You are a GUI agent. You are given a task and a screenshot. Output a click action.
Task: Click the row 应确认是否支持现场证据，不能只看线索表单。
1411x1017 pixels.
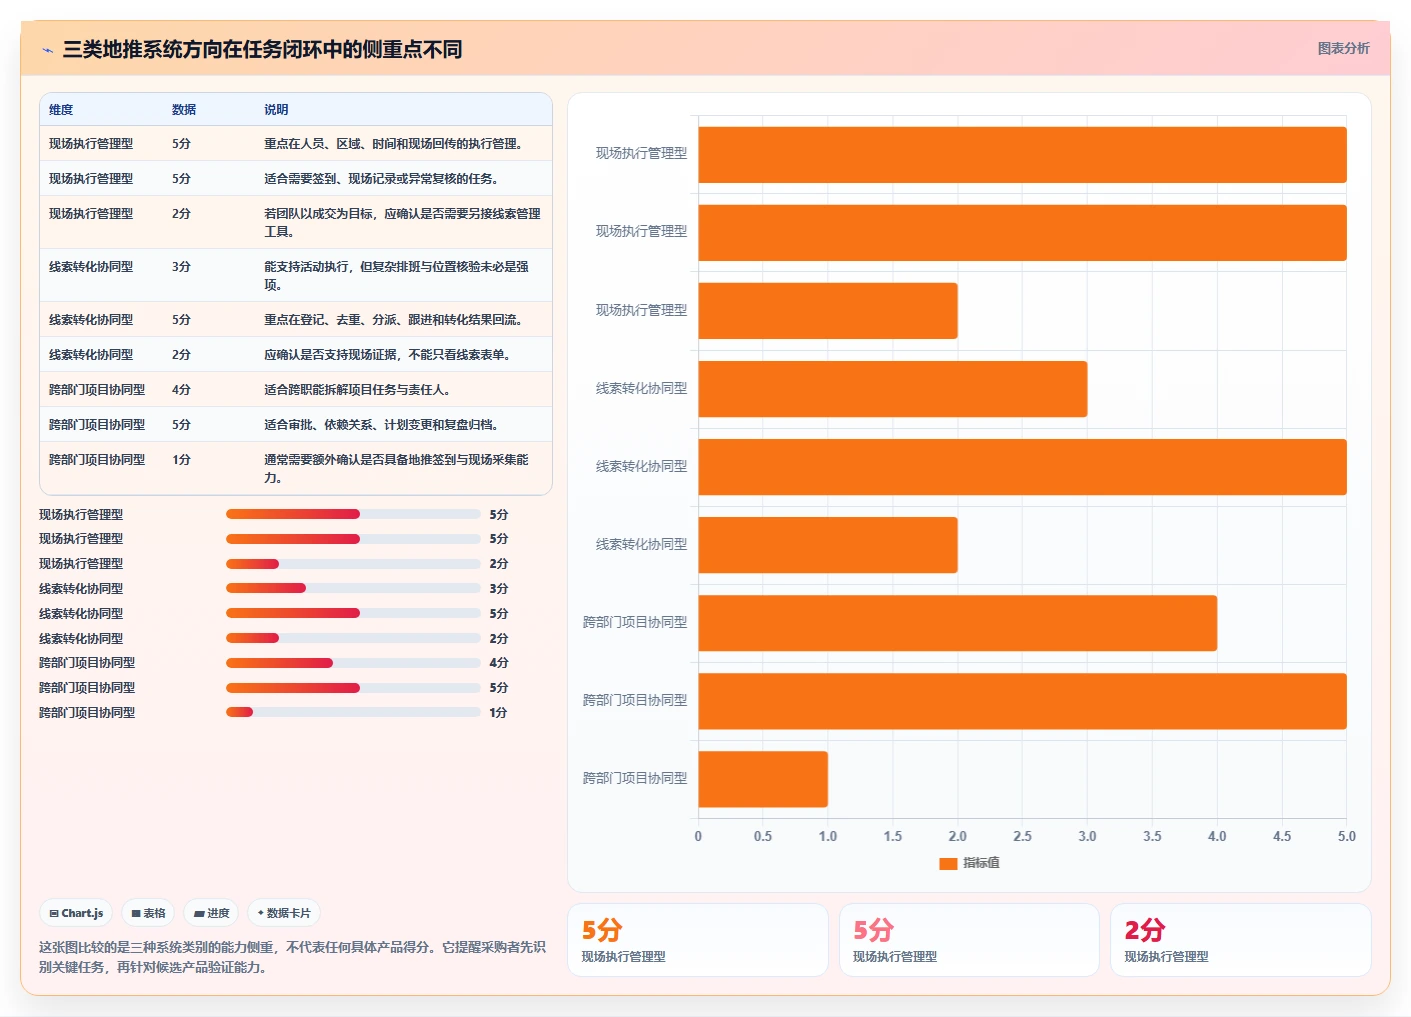(296, 354)
